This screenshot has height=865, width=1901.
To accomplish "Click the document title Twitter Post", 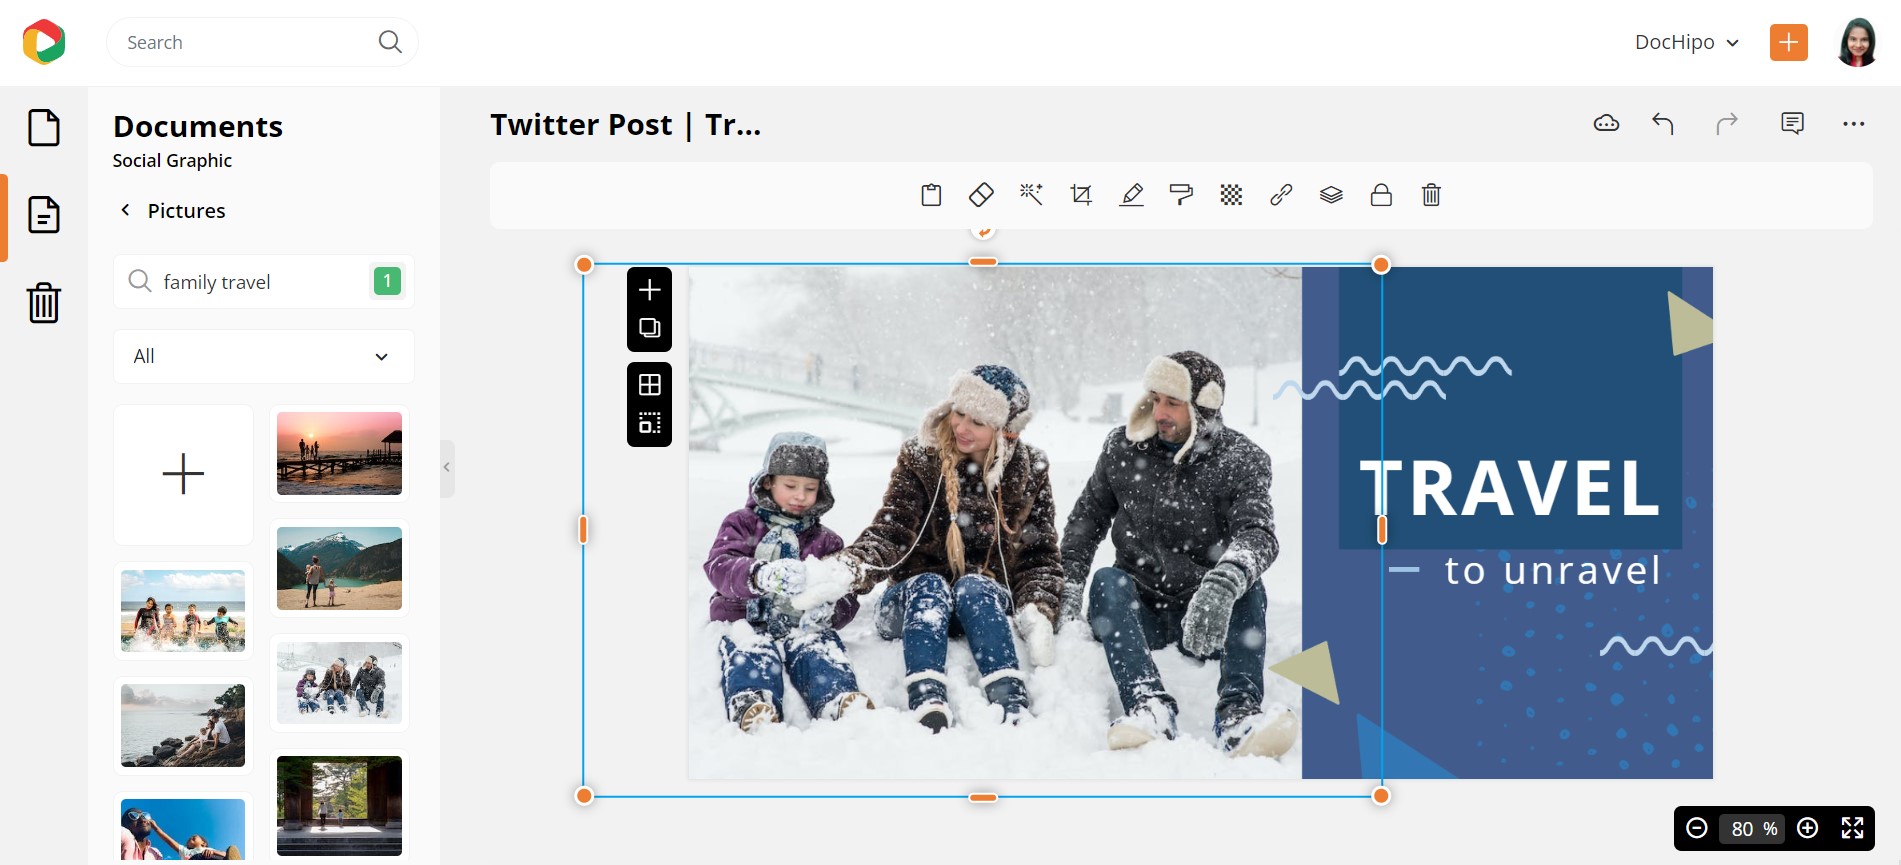I will pos(626,125).
